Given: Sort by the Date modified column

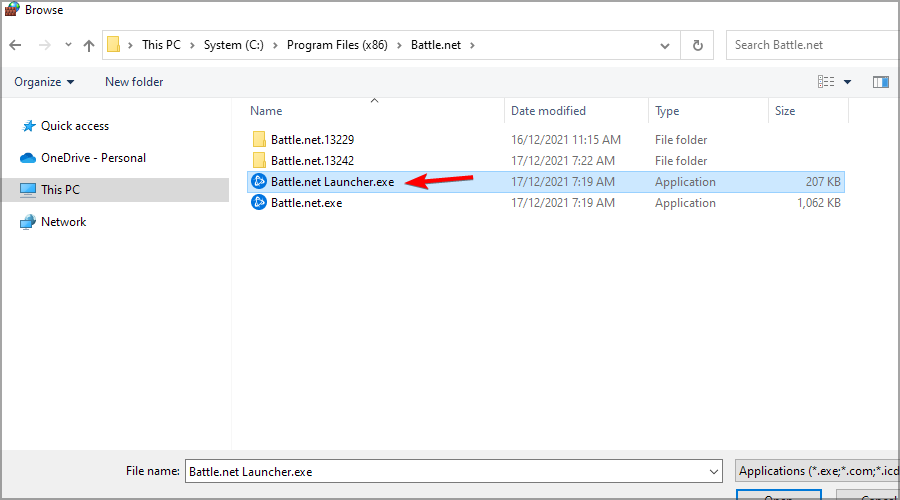Looking at the screenshot, I should [x=548, y=111].
